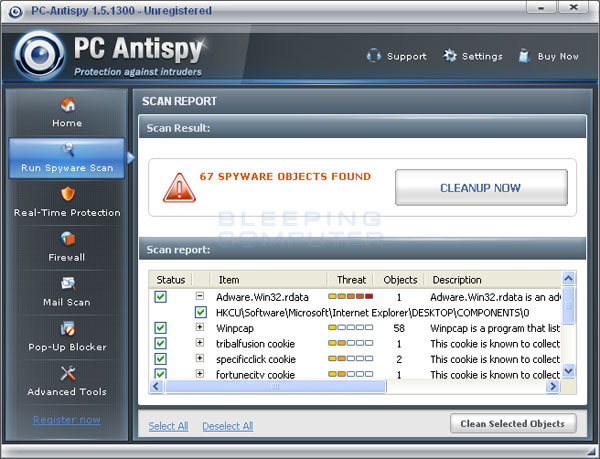Open the Mail Scan section
The height and width of the screenshot is (459, 600).
(67, 292)
